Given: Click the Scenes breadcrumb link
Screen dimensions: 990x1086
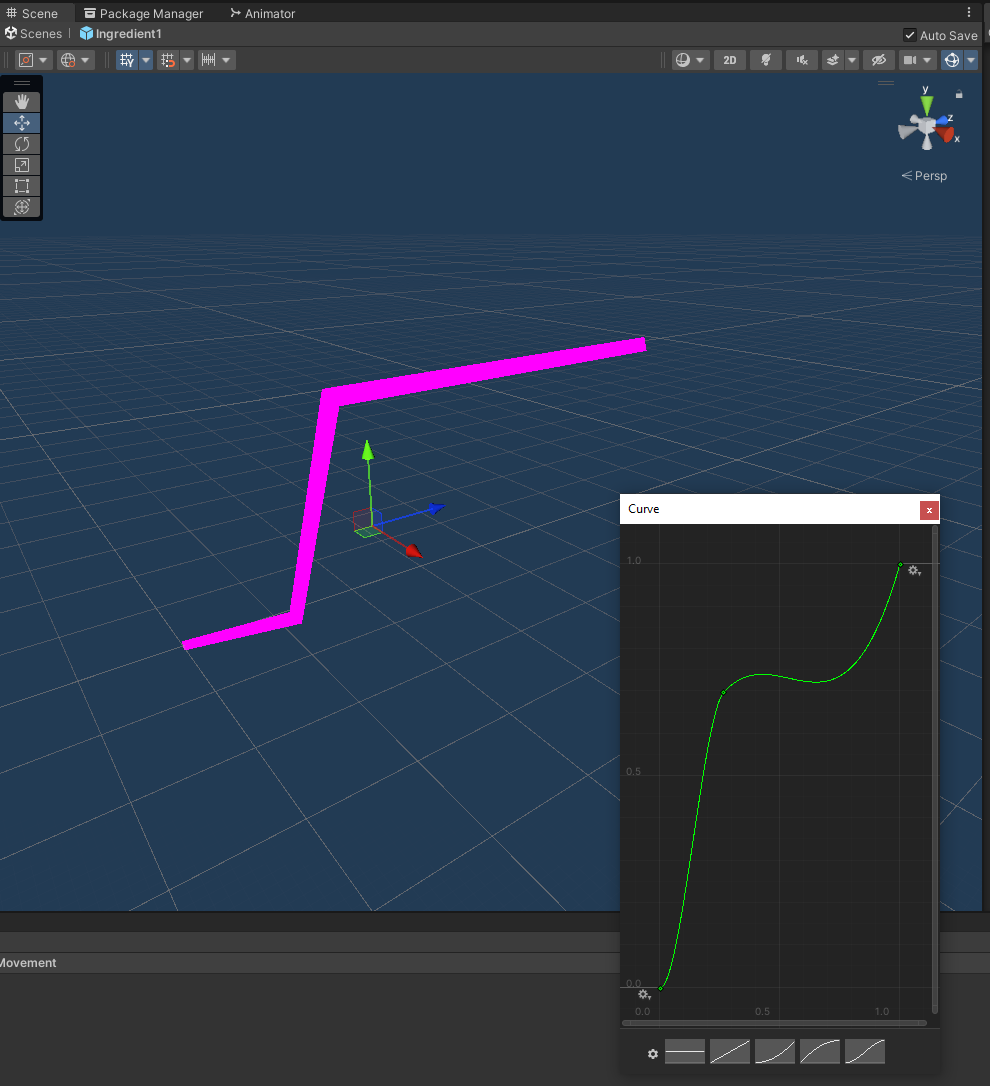Looking at the screenshot, I should click(40, 34).
